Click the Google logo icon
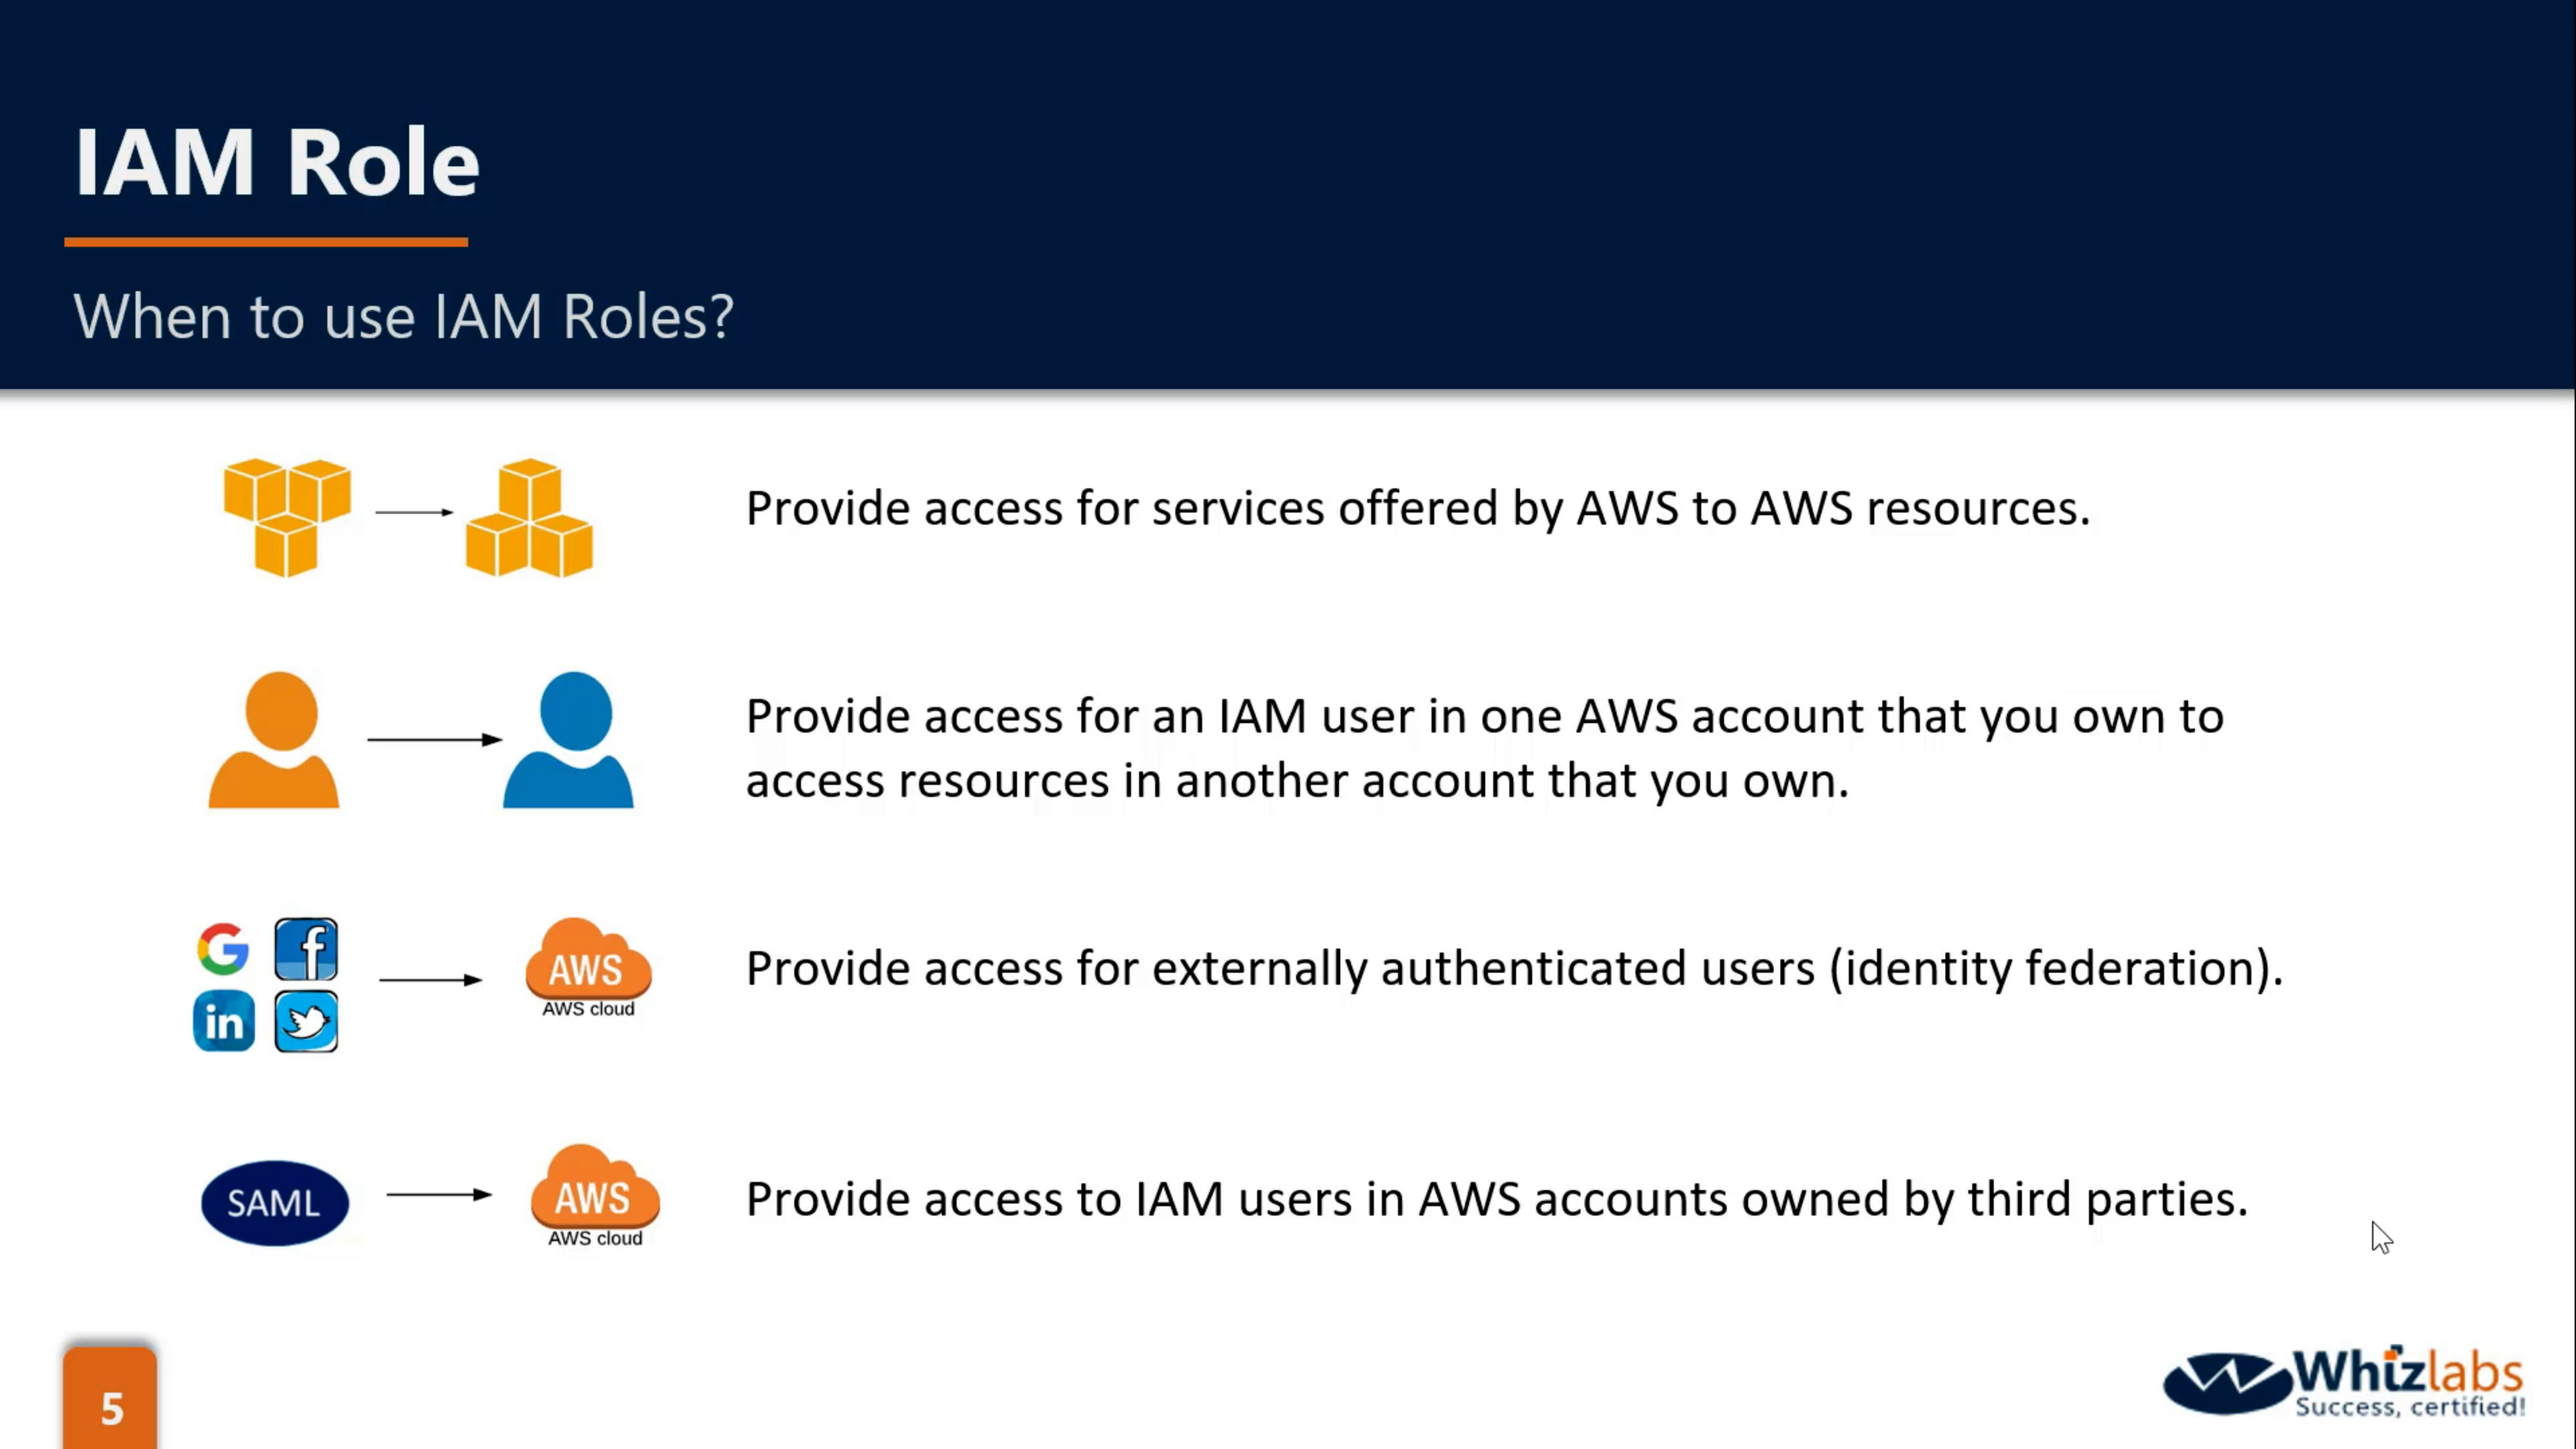Screen dimensions: 2576x1449 pos(223,949)
